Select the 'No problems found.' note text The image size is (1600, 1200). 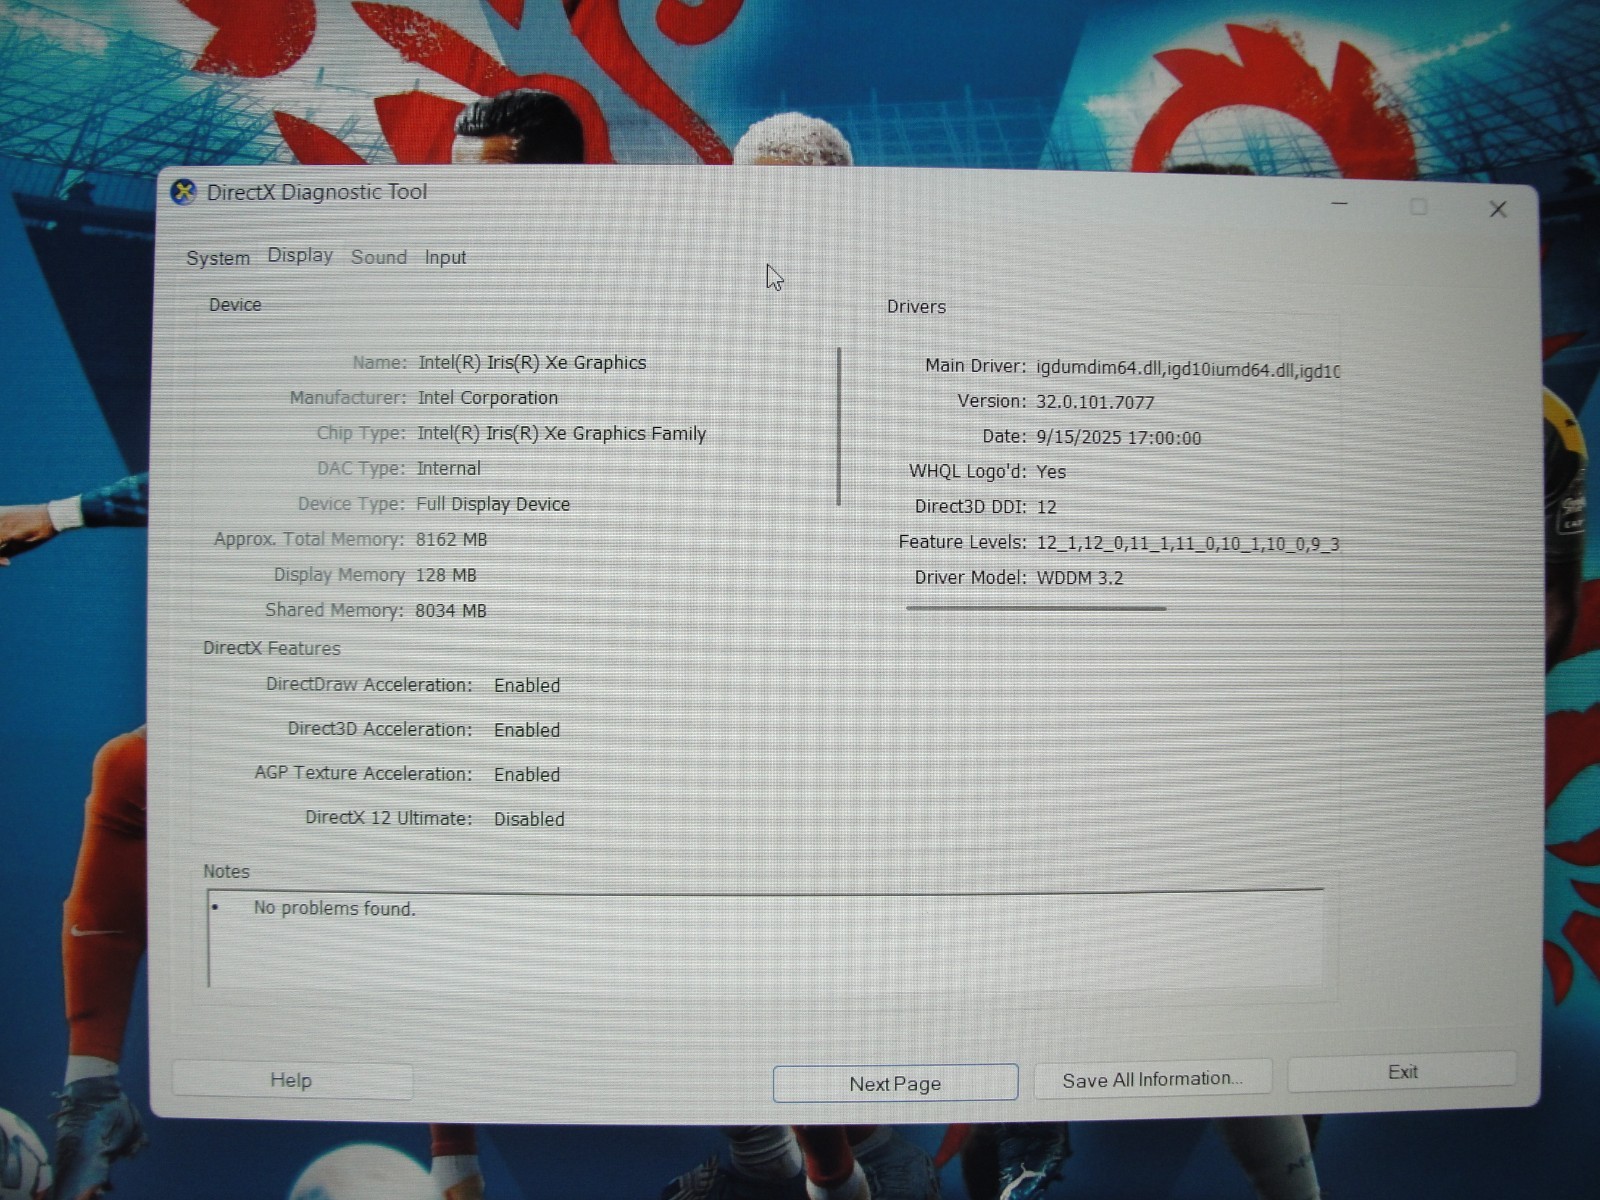[334, 908]
